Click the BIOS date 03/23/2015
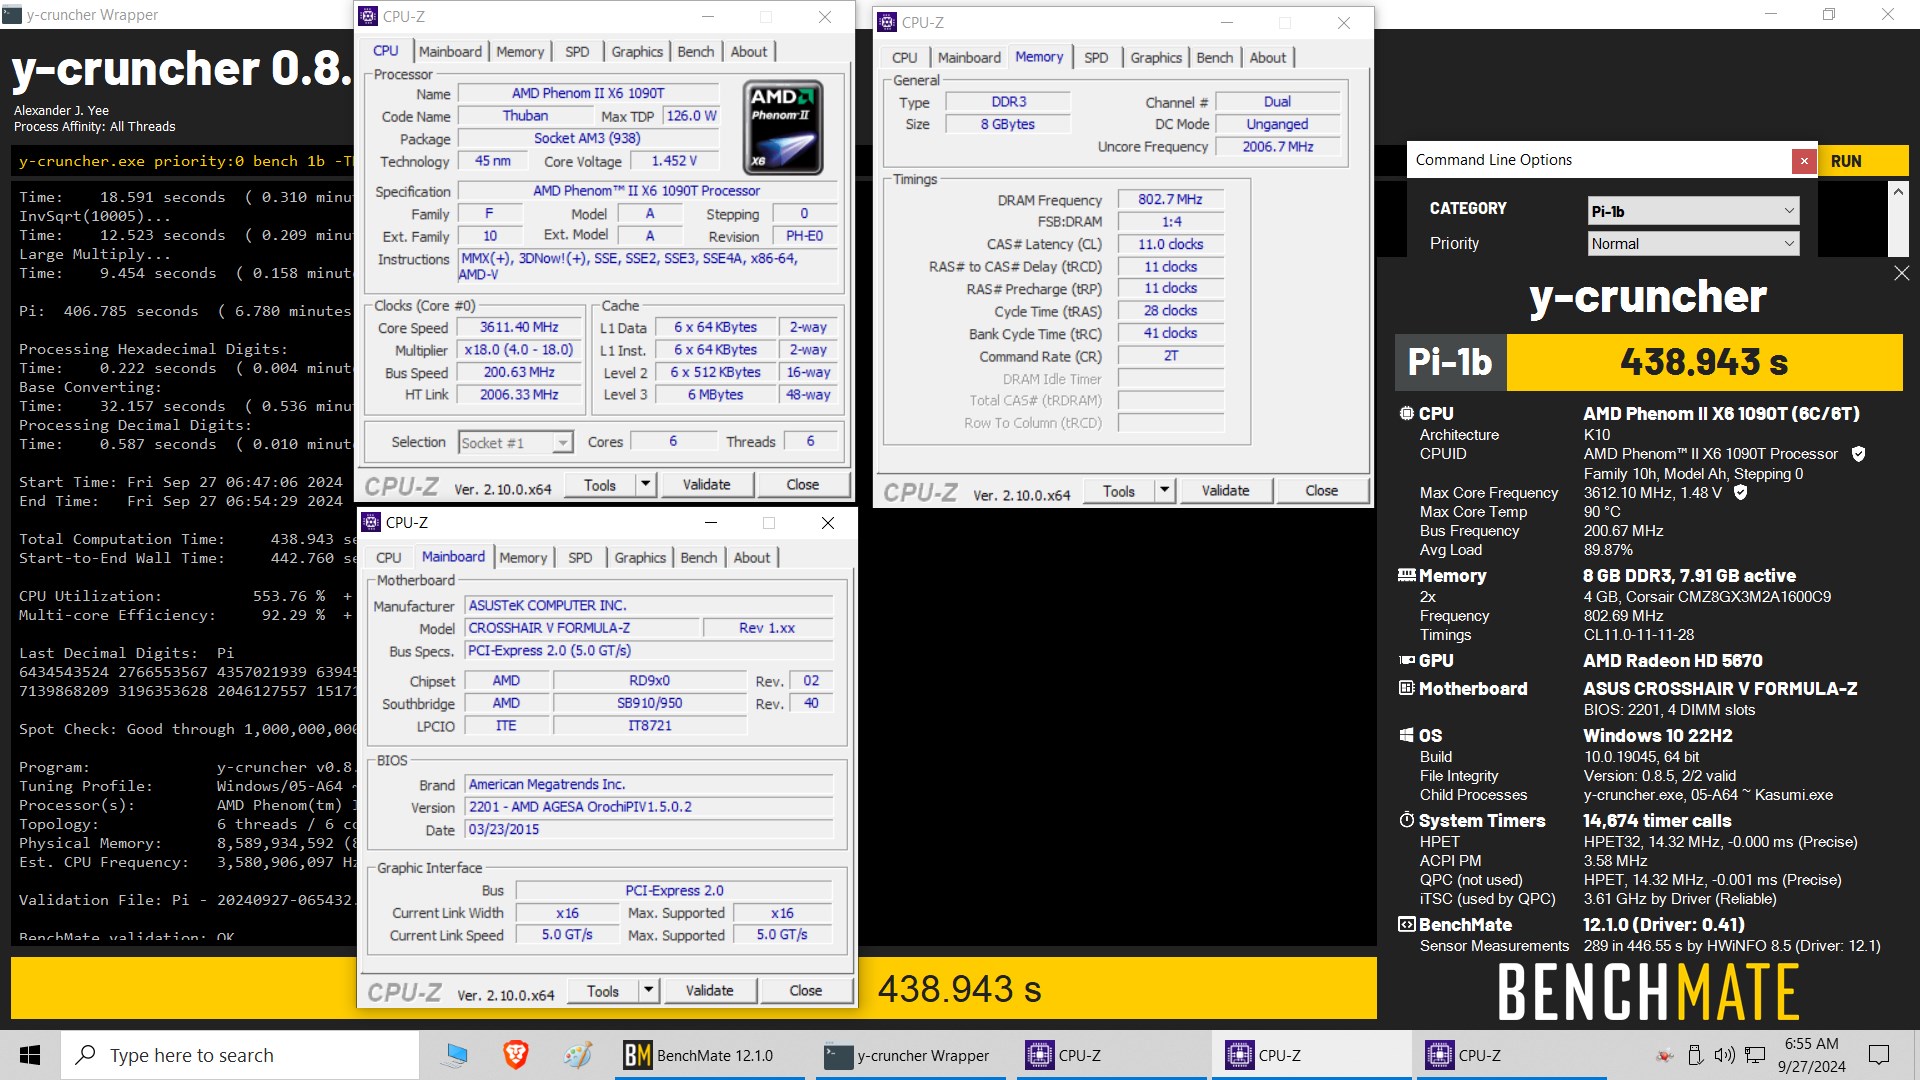The width and height of the screenshot is (1920, 1080). point(650,829)
